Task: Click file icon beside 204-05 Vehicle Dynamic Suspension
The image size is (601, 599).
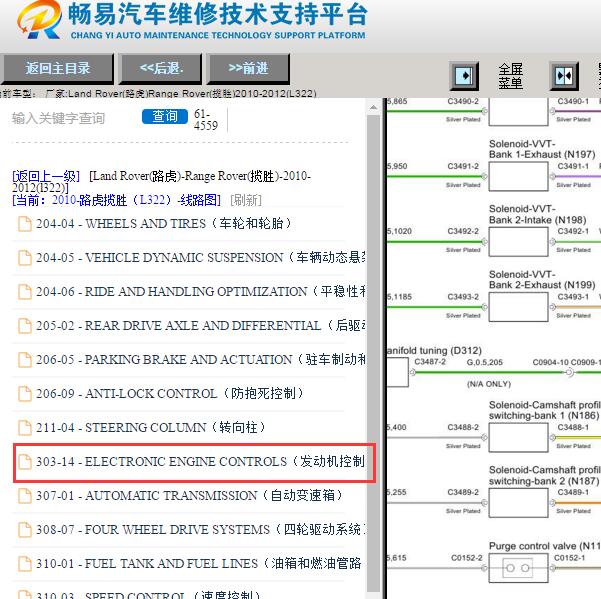Action: click(25, 258)
